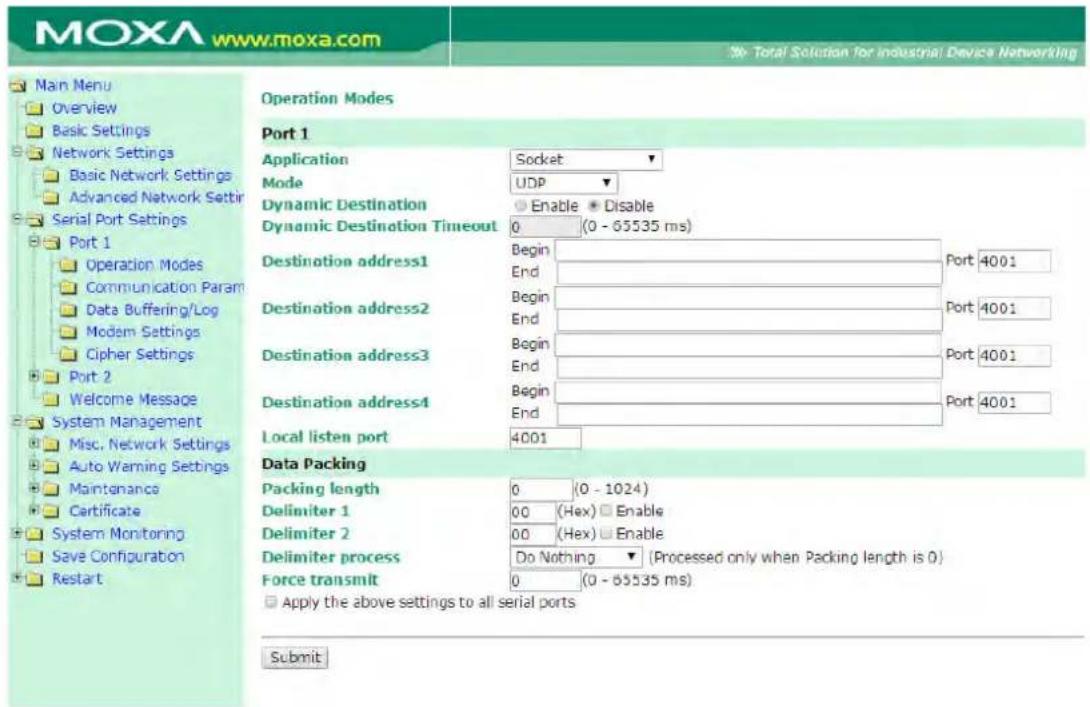1090x707 pixels.
Task: Click the System Monitoring folder icon
Action: (x=34, y=535)
